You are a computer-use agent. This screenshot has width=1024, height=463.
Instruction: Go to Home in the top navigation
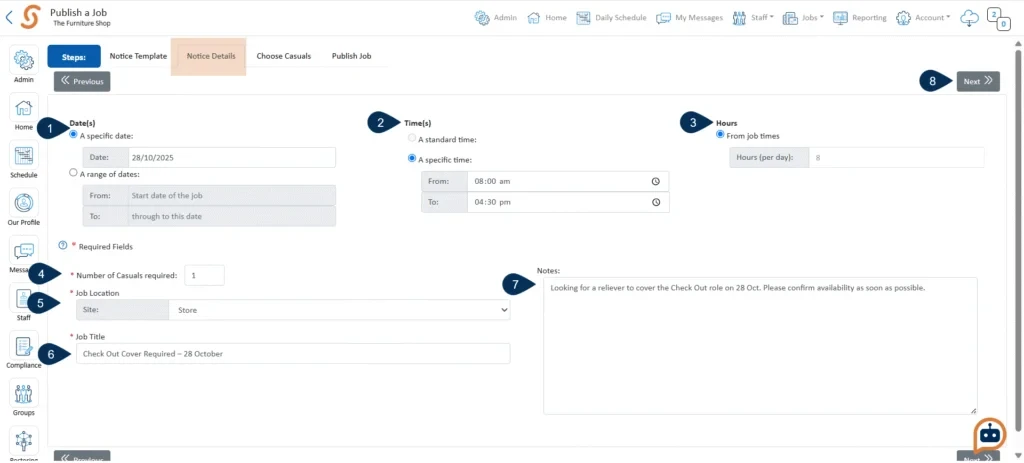tap(547, 18)
